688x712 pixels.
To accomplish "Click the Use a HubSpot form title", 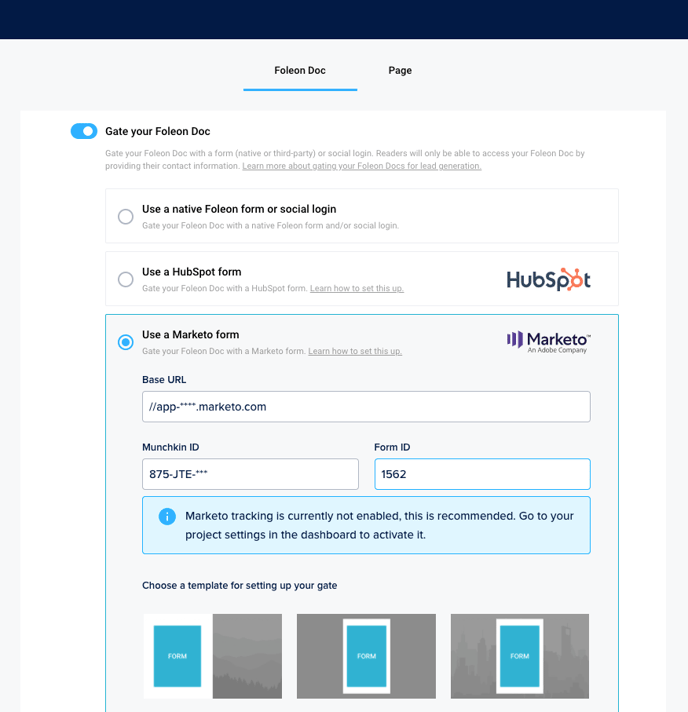I will [x=191, y=272].
